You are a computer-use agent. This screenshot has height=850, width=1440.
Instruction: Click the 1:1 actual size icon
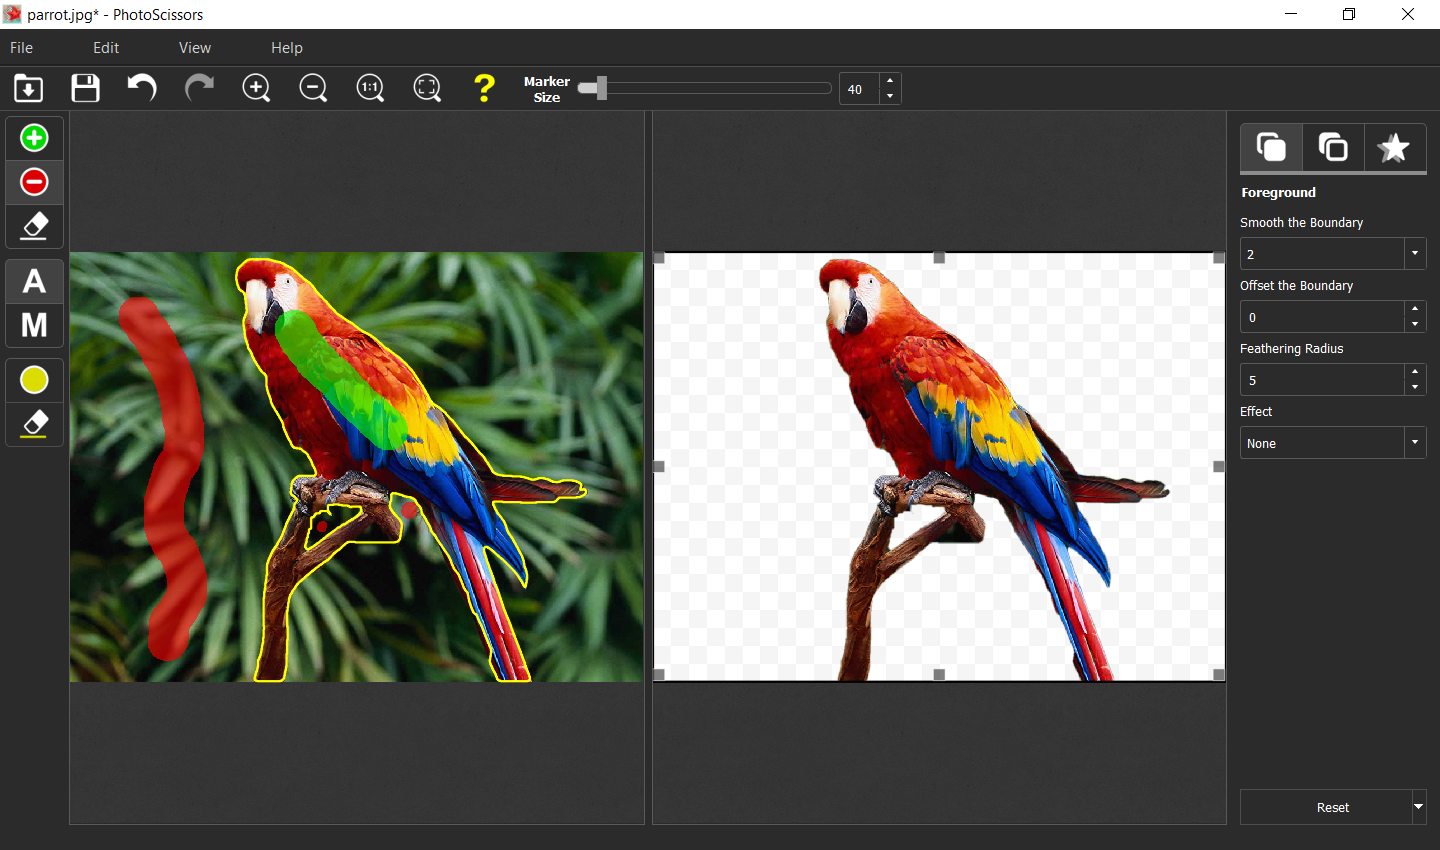pyautogui.click(x=370, y=88)
